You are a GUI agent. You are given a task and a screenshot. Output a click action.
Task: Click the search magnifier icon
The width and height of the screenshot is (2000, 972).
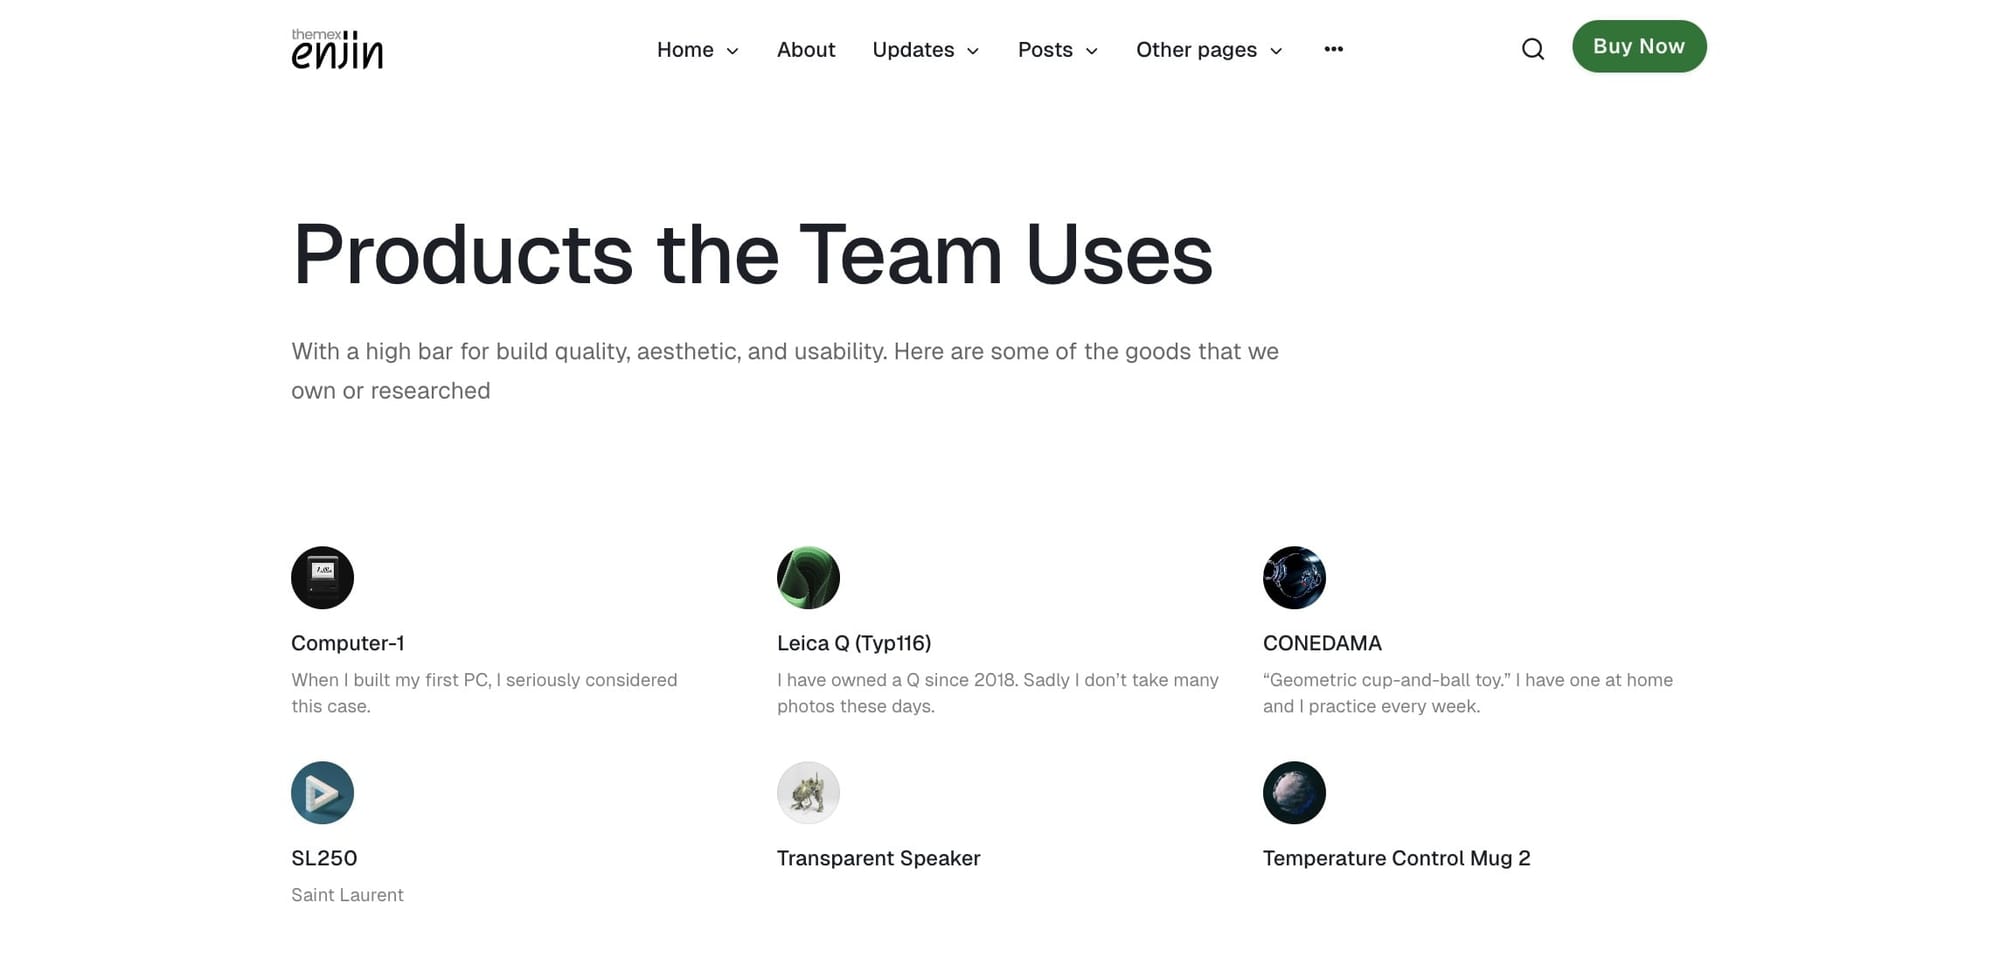tap(1532, 48)
